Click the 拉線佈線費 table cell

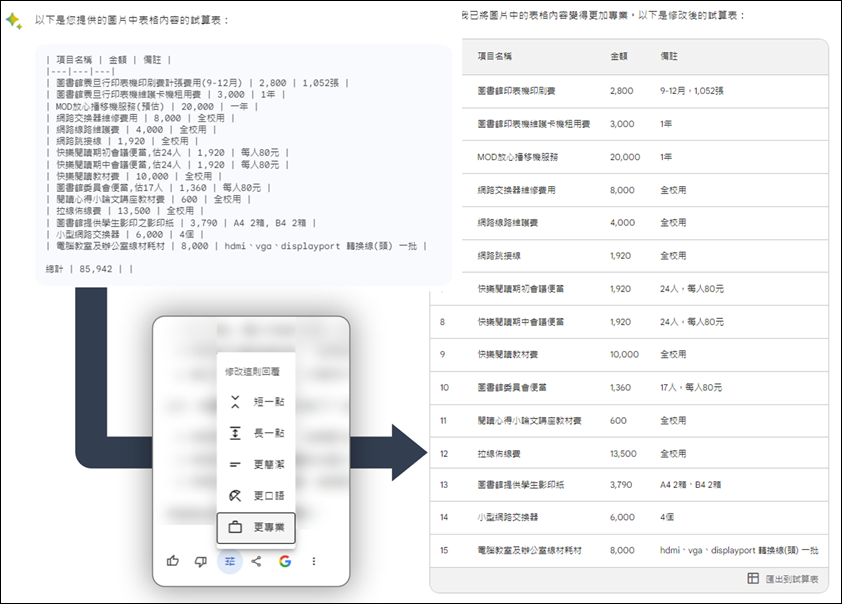pos(499,454)
